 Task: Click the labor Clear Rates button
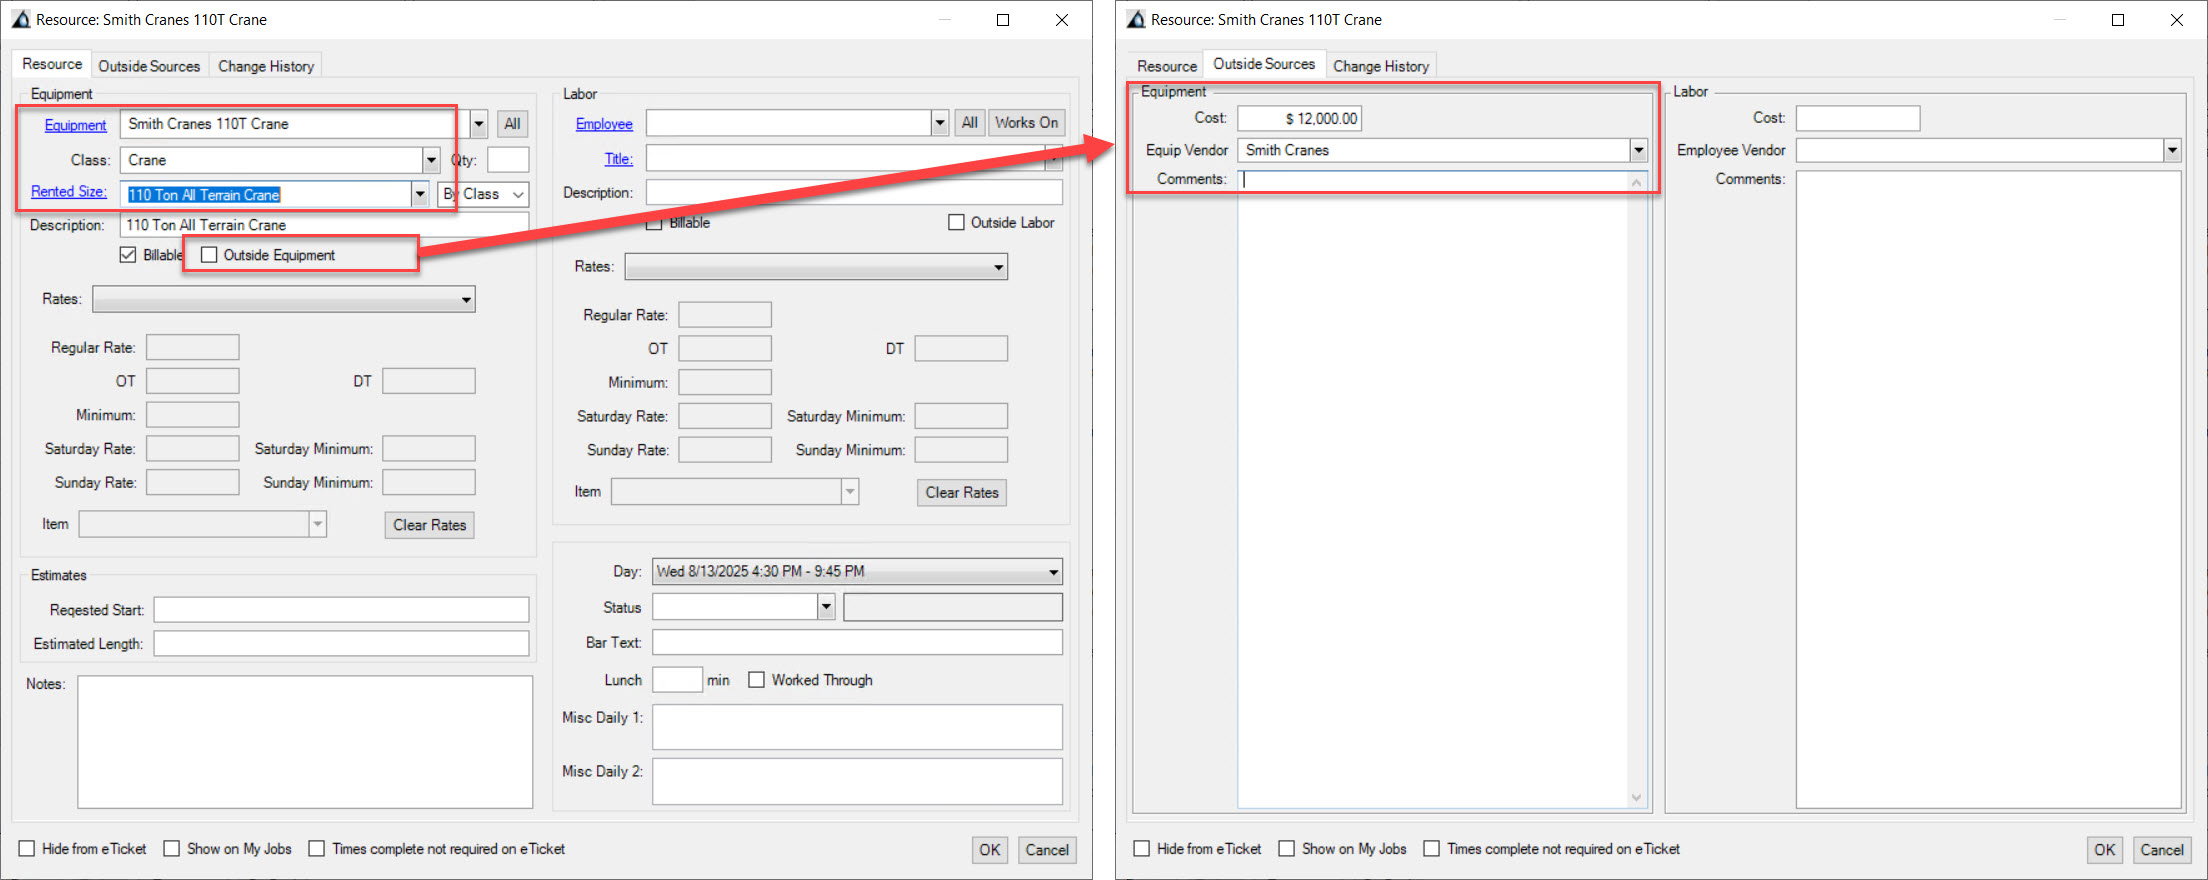coord(961,492)
